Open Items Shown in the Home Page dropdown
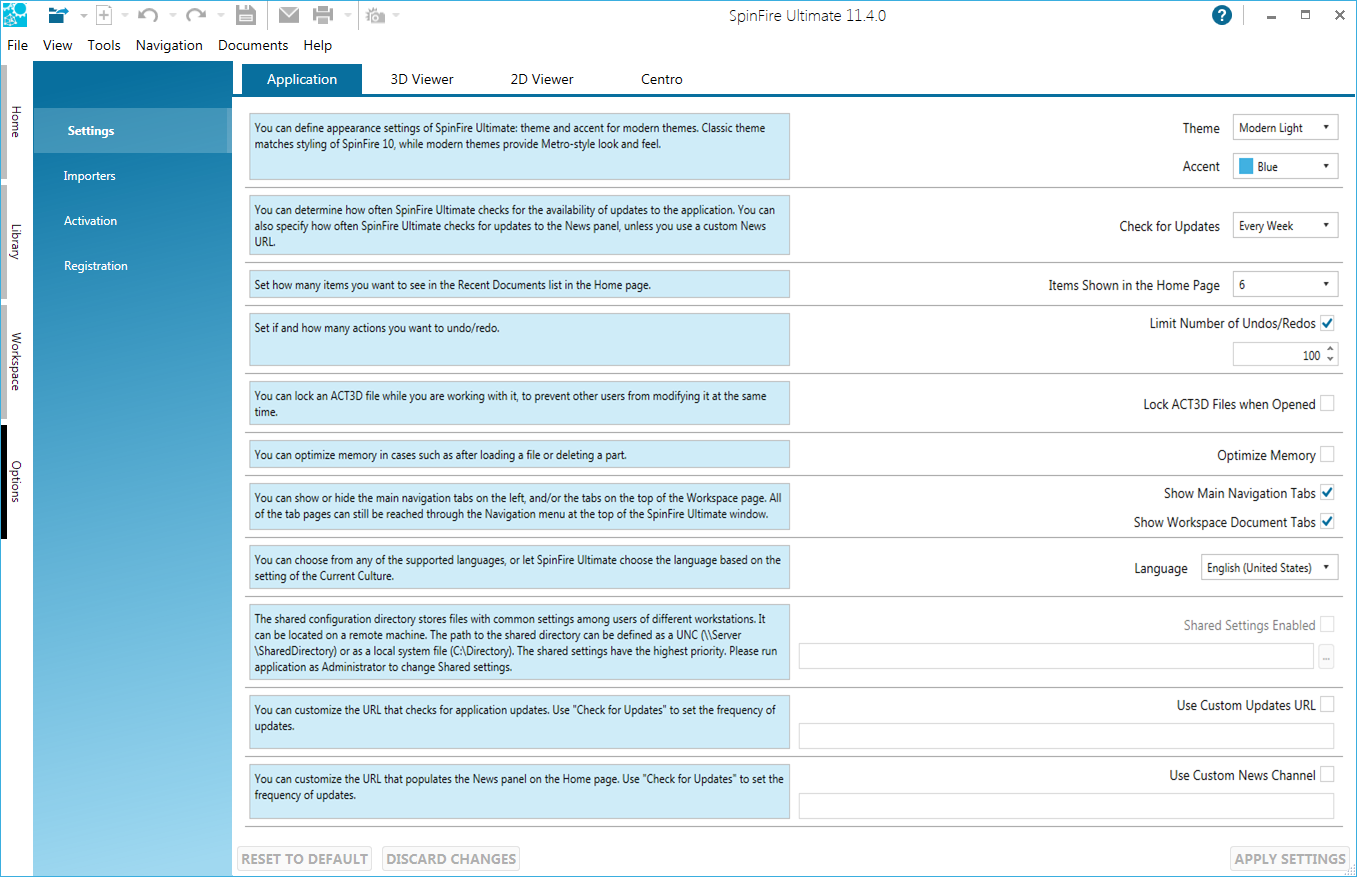This screenshot has width=1357, height=877. point(1285,285)
